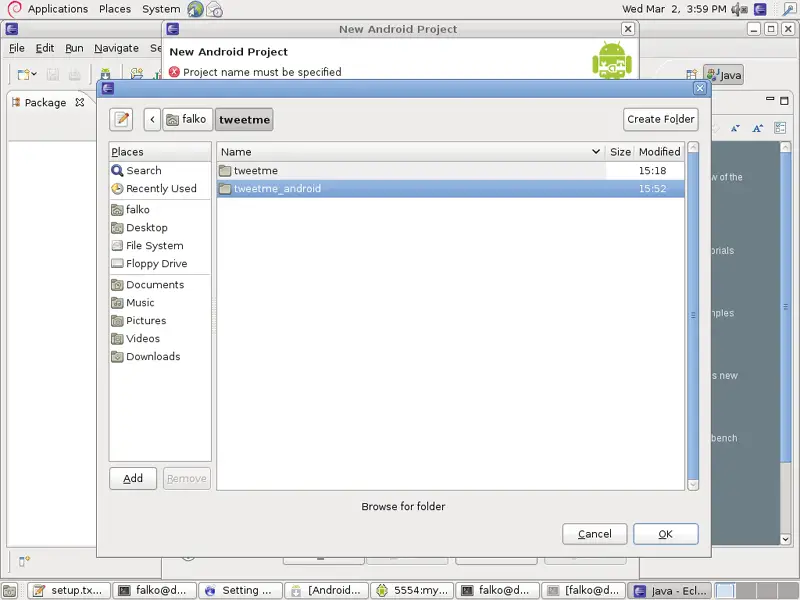Click the file list scroll up arrow
Screen dimensions: 800x600
(693, 147)
